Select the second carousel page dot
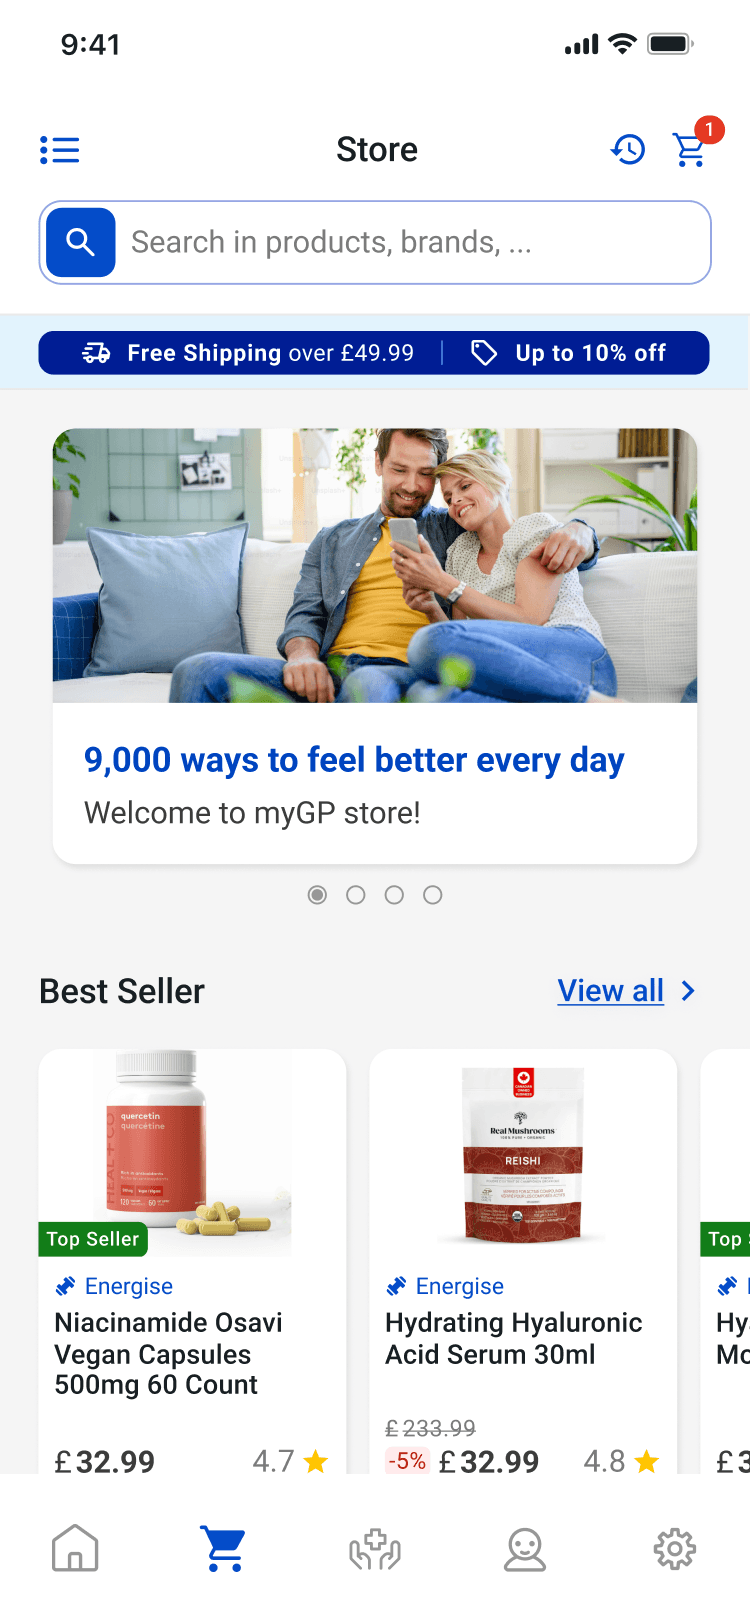 [x=355, y=895]
